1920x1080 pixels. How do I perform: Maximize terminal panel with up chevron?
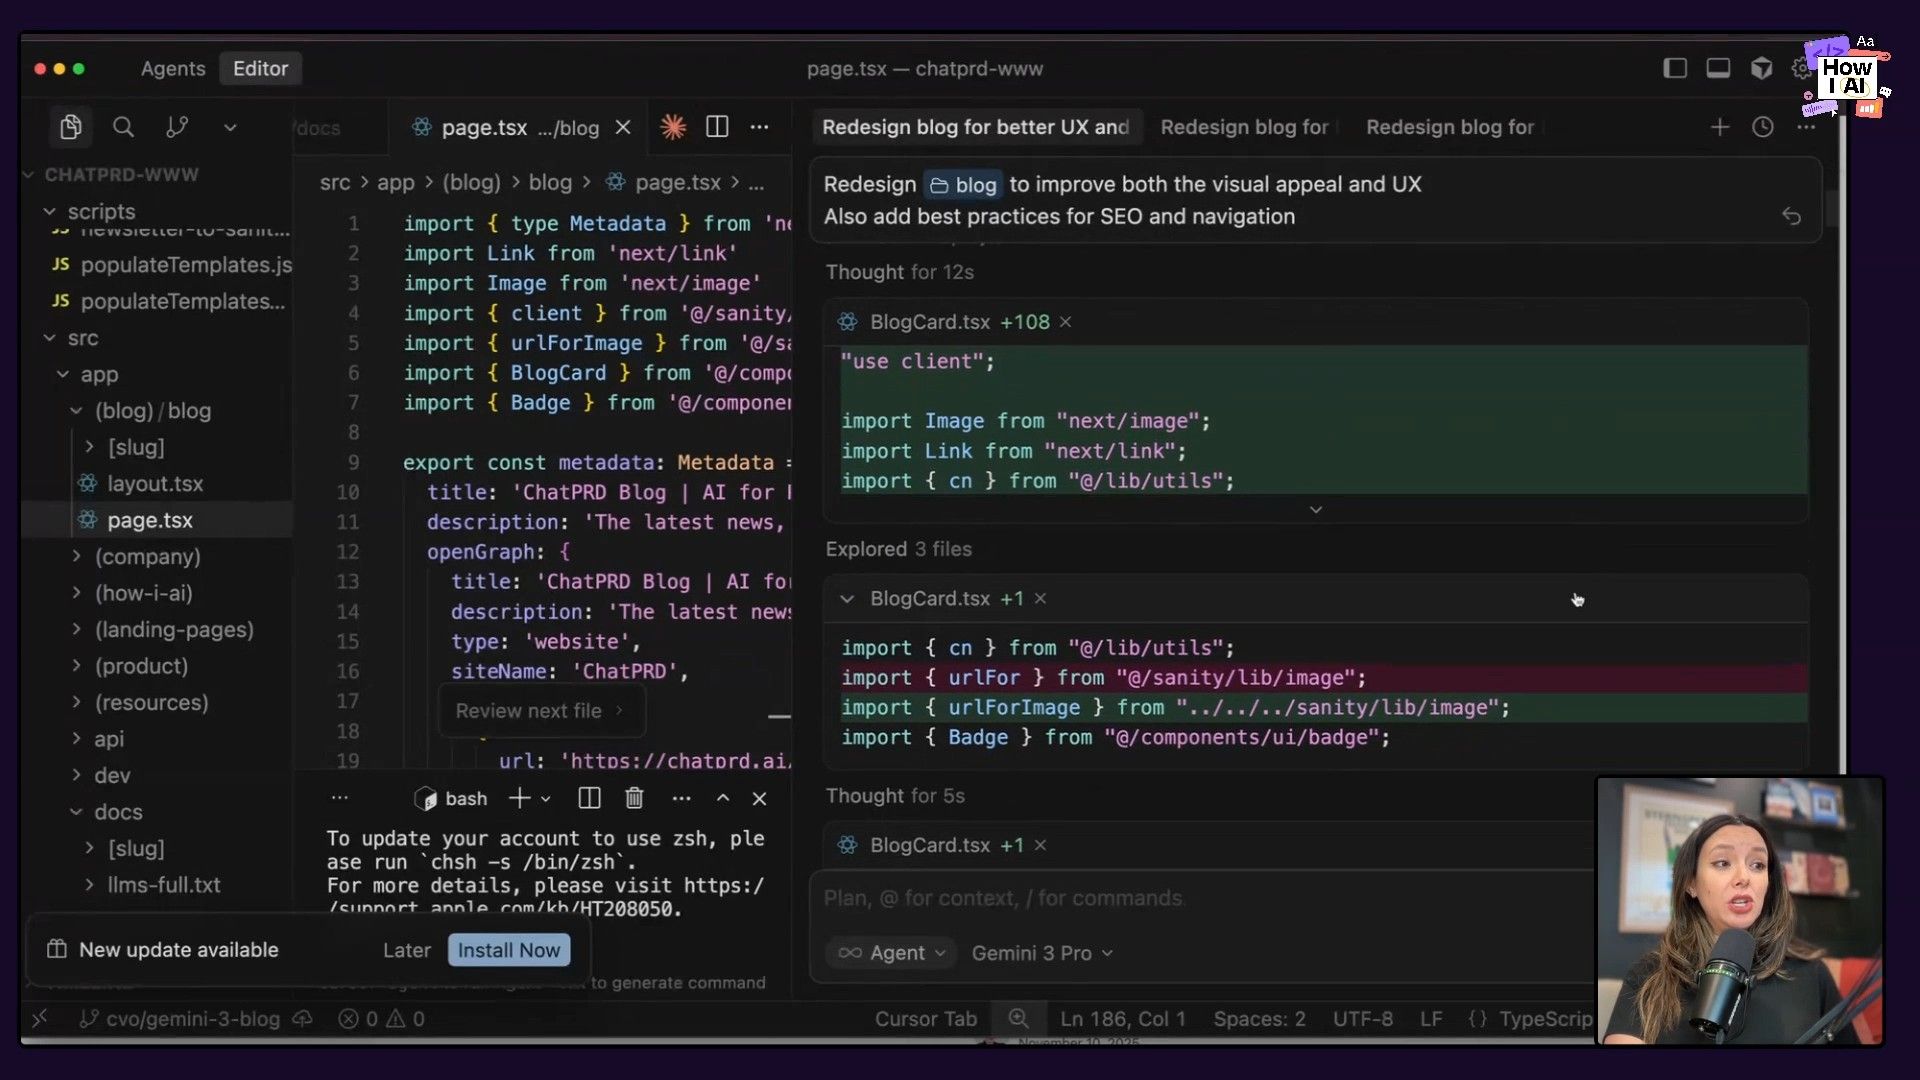723,798
